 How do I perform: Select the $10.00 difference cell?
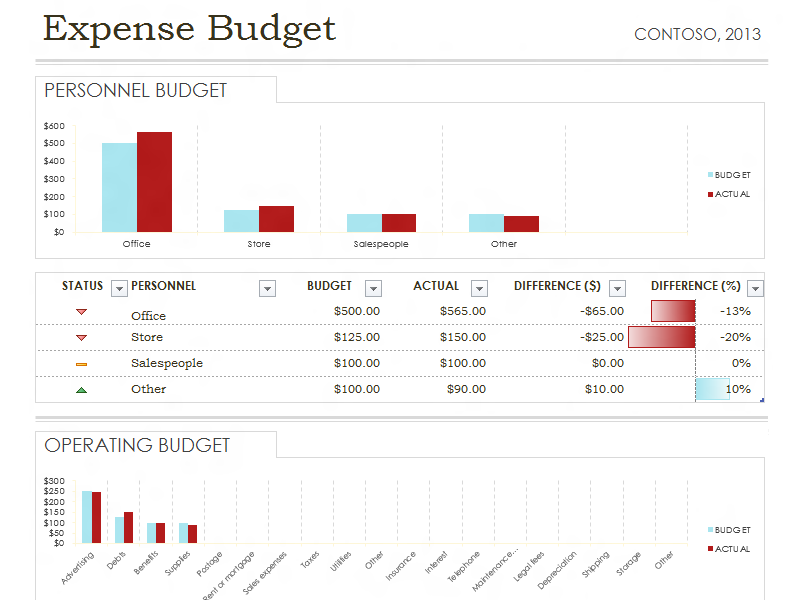click(x=604, y=389)
